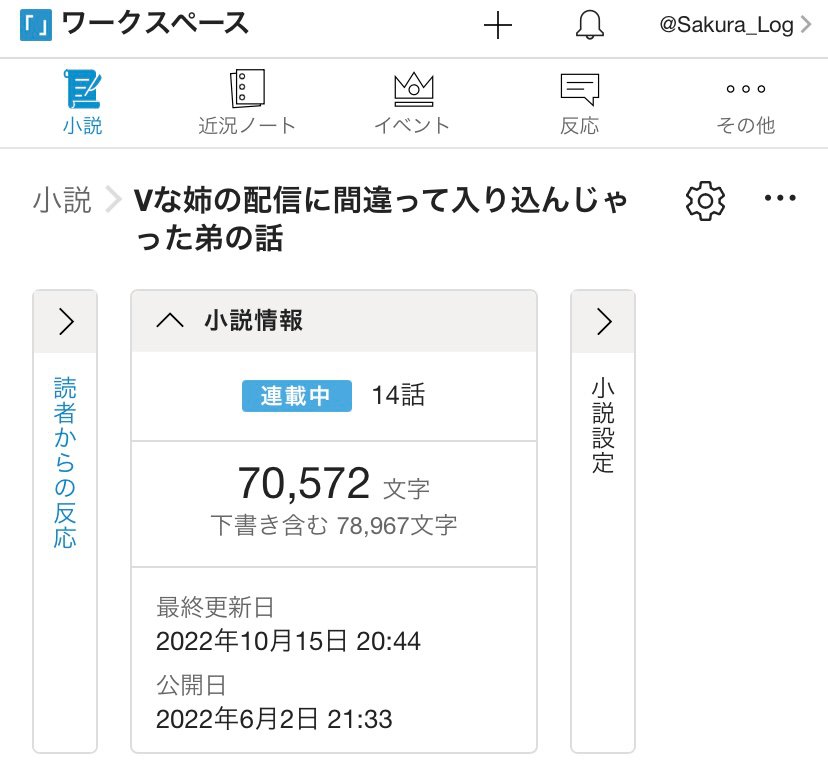
Task: Click the 読者からの反応 vertical link text
Action: coord(65,463)
